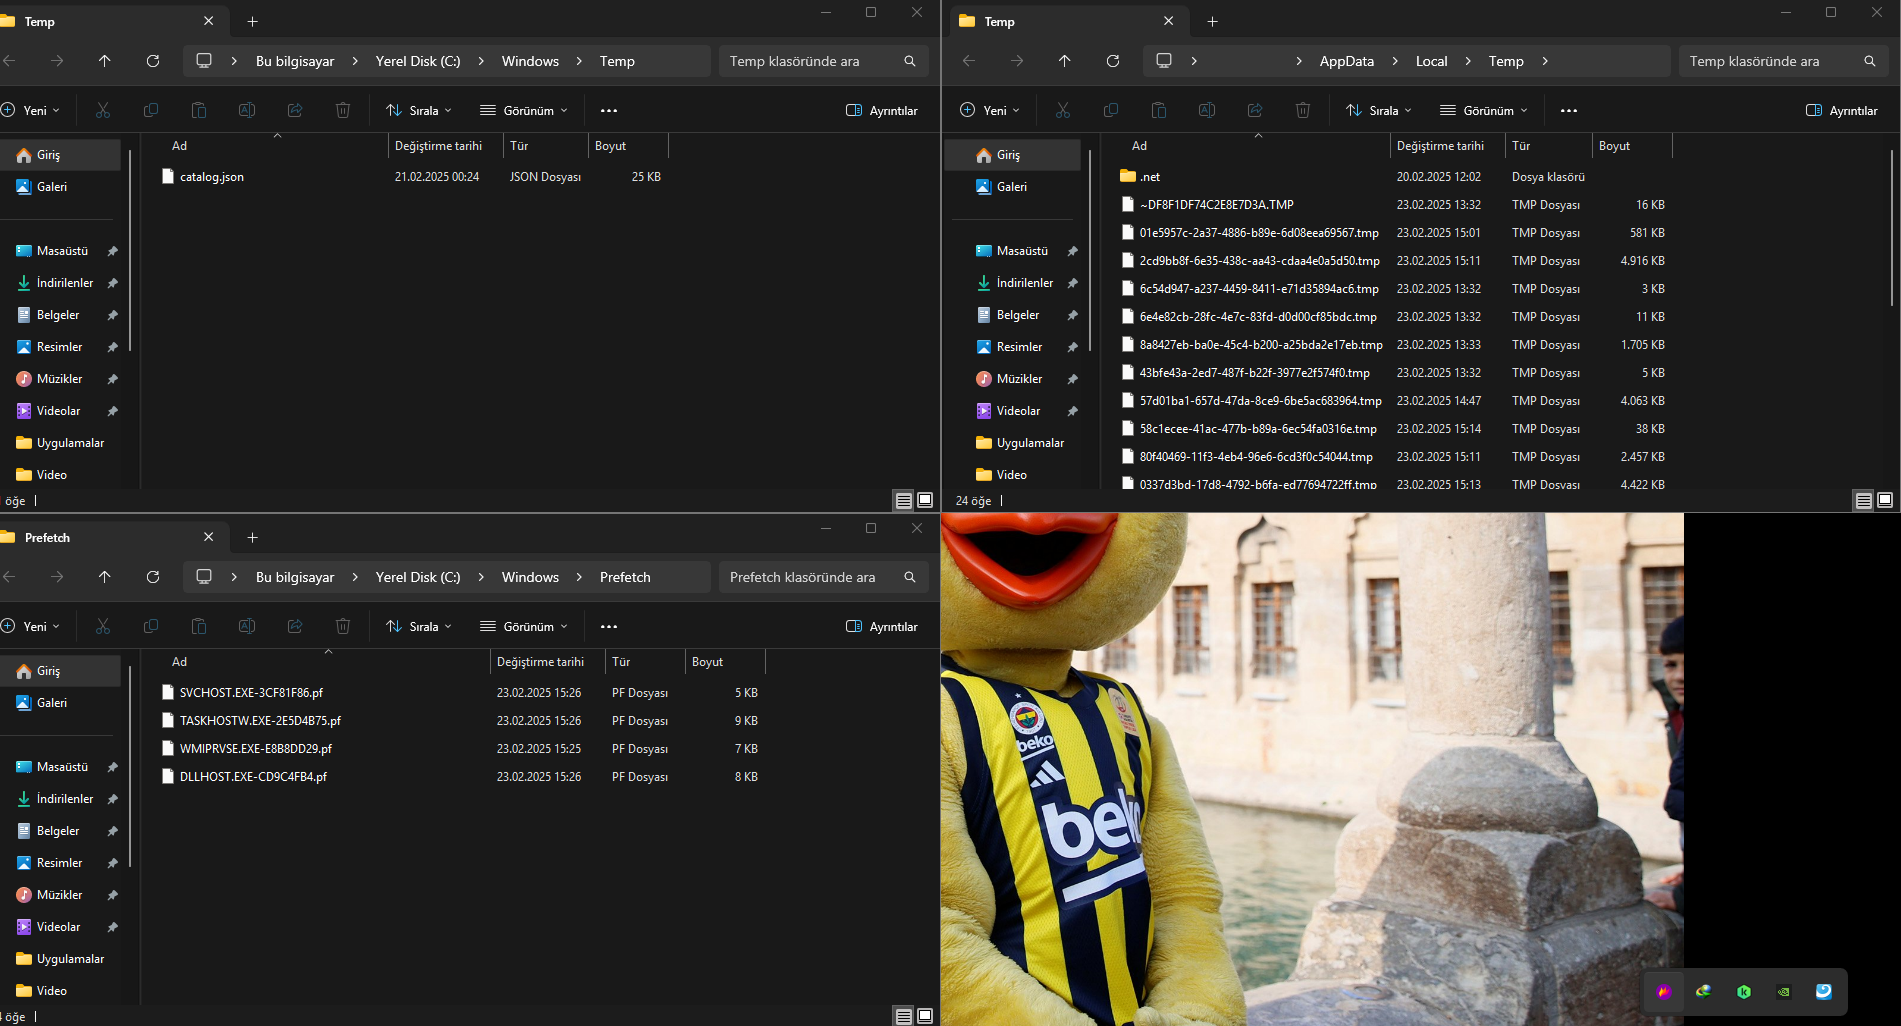The width and height of the screenshot is (1901, 1026).
Task: Click the Cut scissors icon in the Prefetch window
Action: tap(103, 626)
